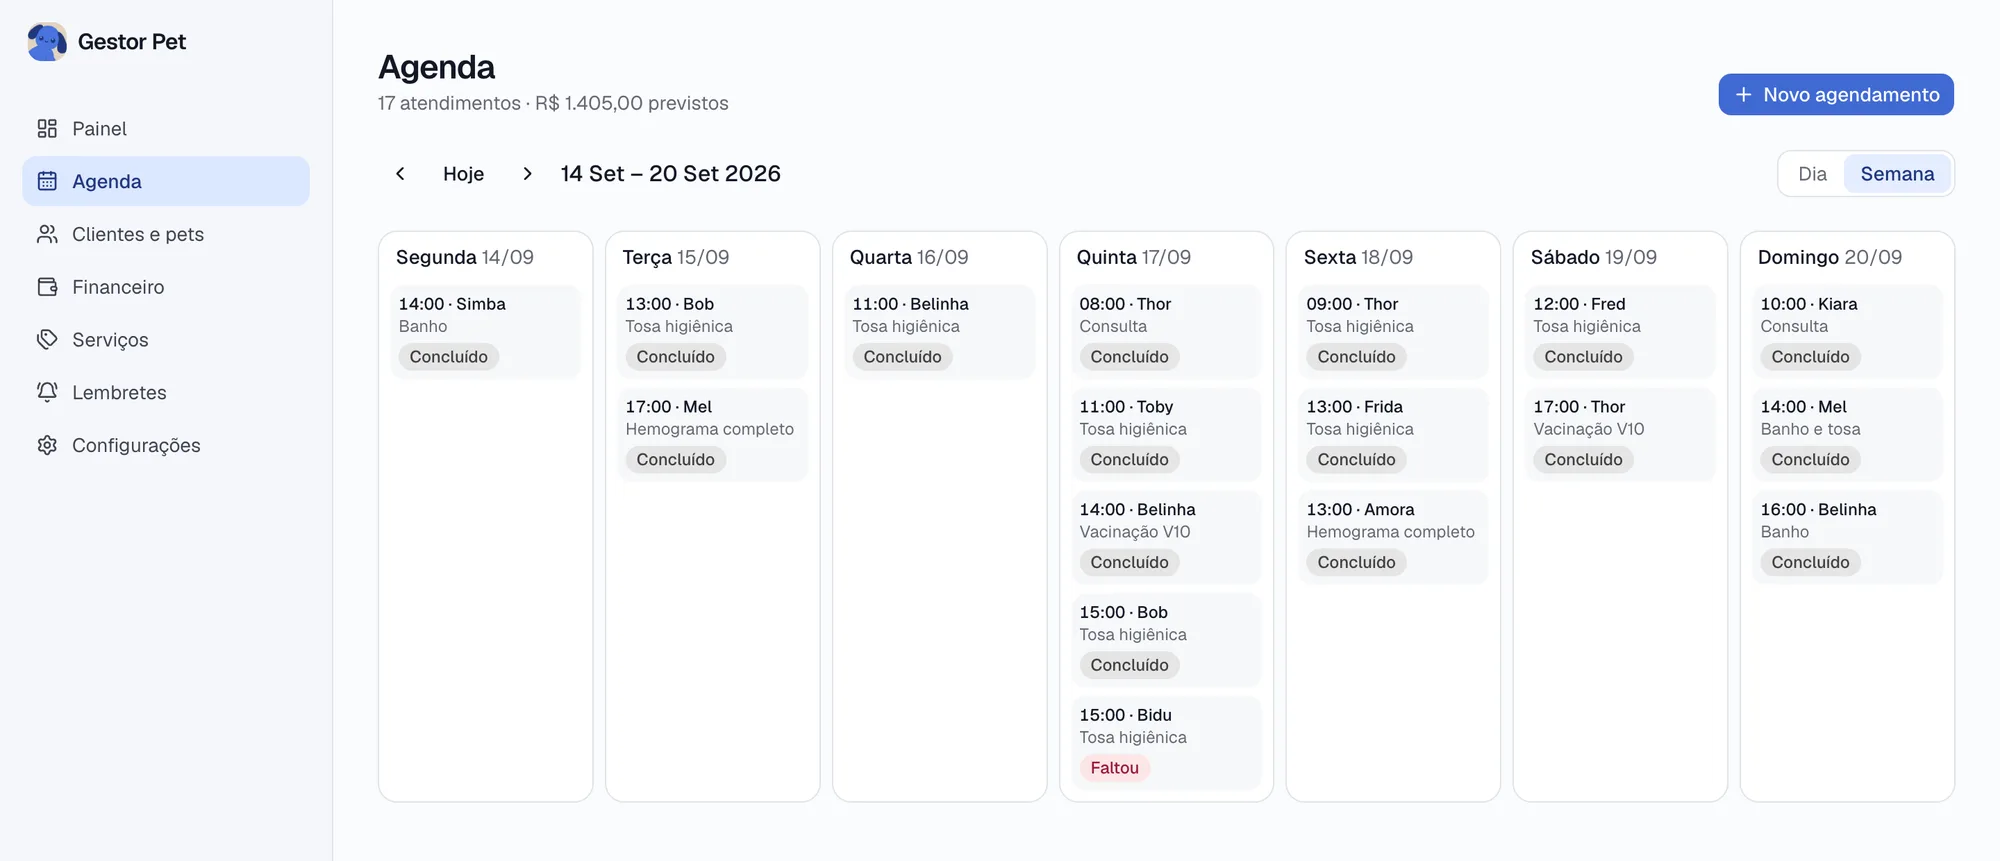The width and height of the screenshot is (2000, 861).
Task: Click the Quinta 17/09 column header
Action: [1134, 257]
